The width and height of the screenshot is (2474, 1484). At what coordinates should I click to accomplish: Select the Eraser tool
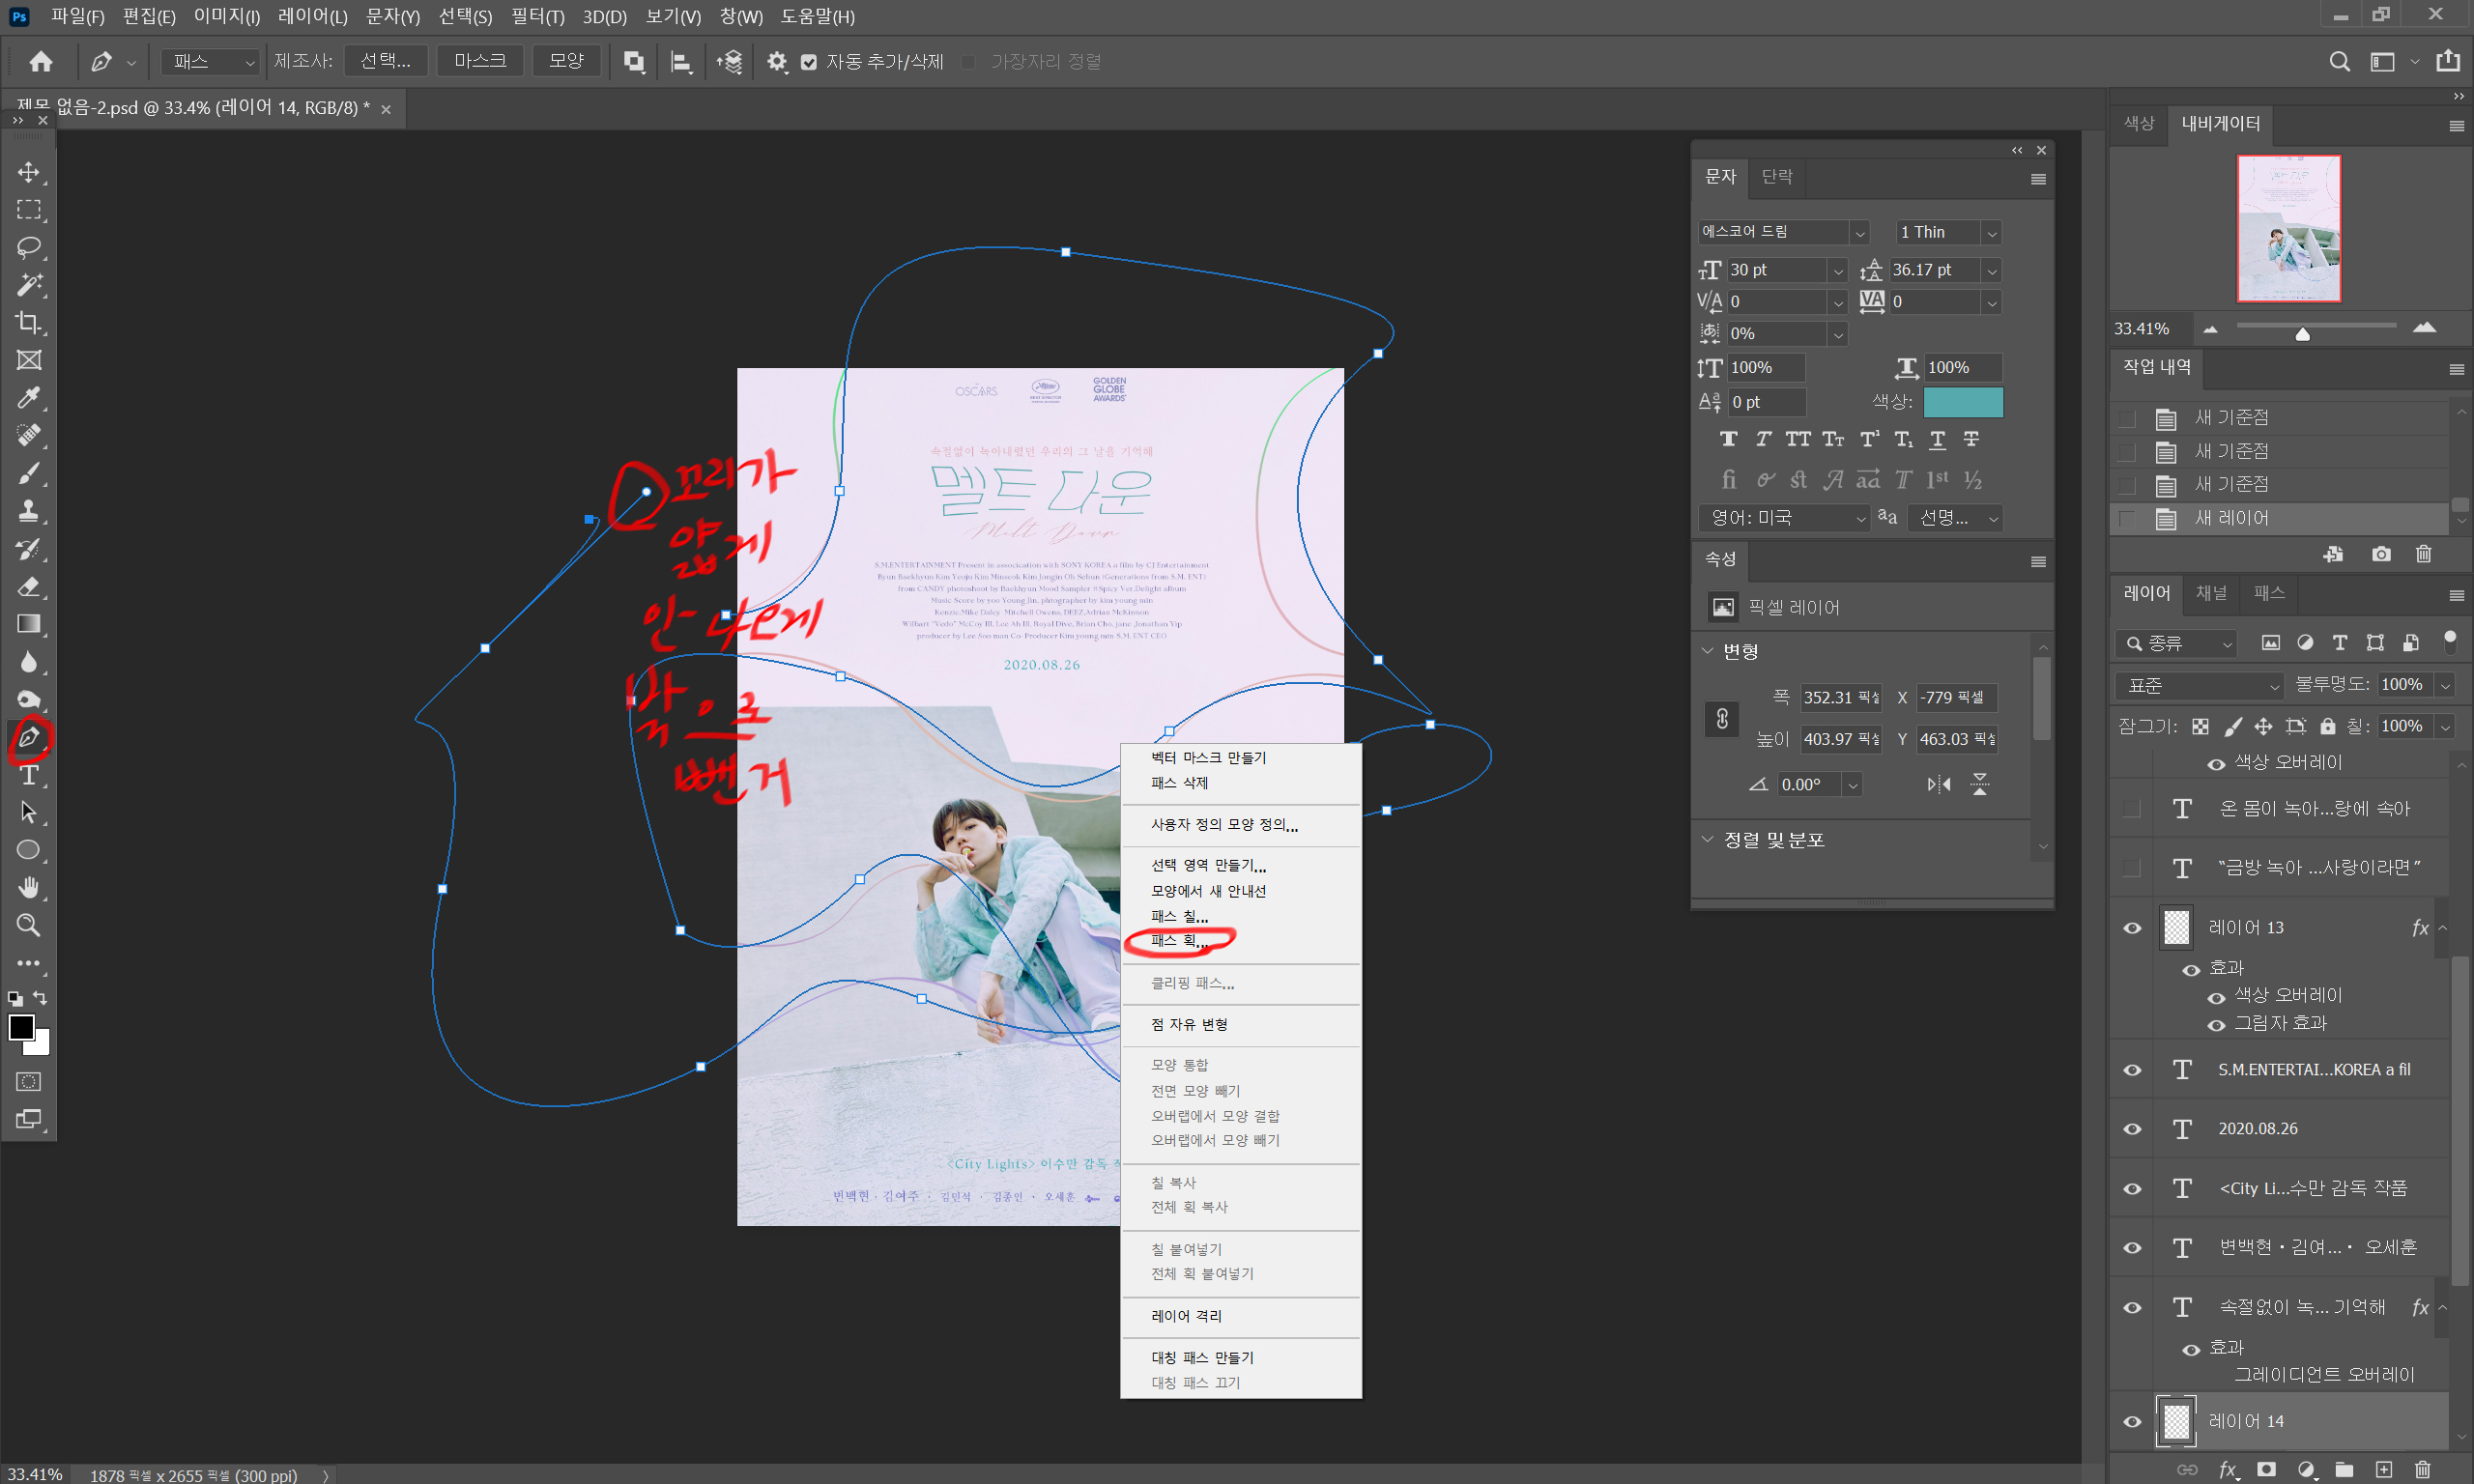click(29, 586)
